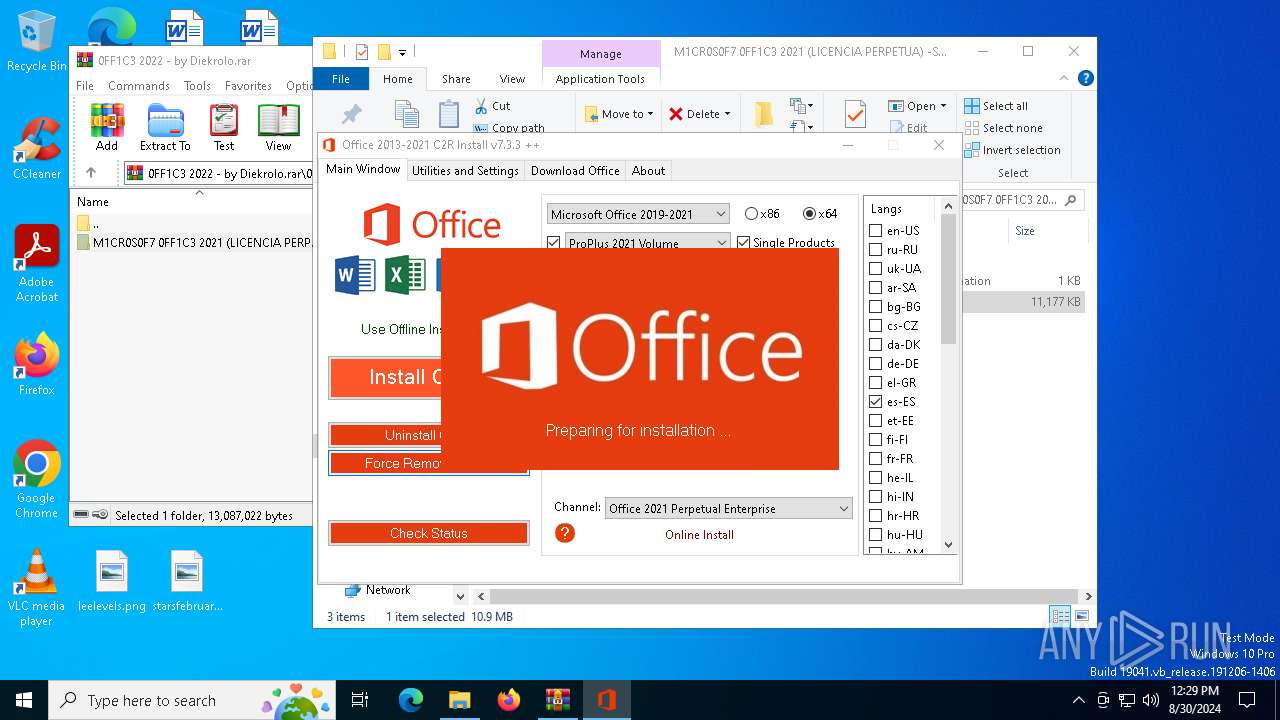Click Select all in Explorer ribbon
This screenshot has height=720, width=1280.
click(x=996, y=106)
